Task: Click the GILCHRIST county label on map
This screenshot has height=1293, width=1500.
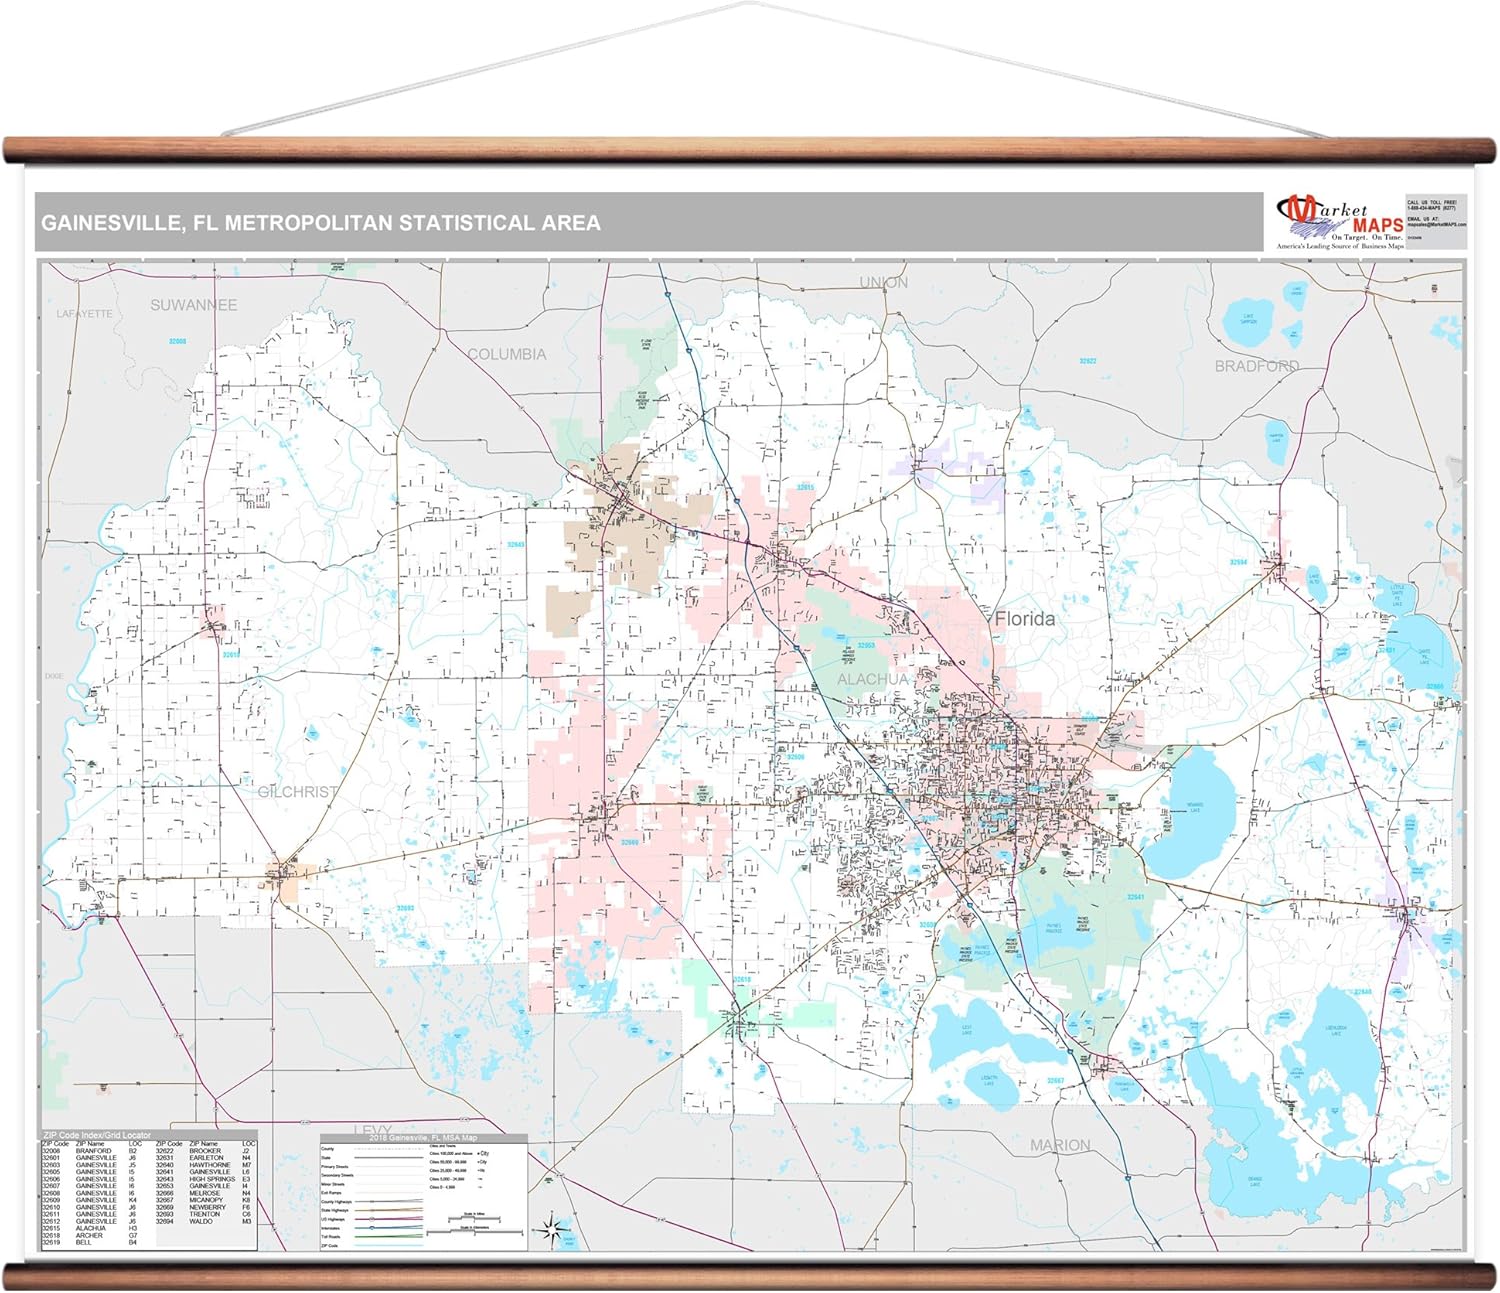Action: pyautogui.click(x=298, y=792)
